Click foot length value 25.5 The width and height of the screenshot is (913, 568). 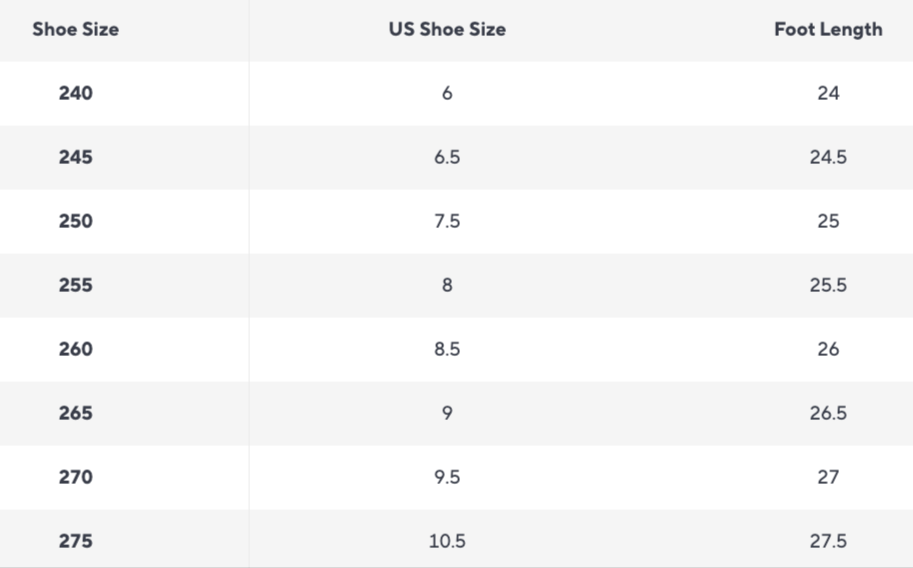(x=828, y=285)
